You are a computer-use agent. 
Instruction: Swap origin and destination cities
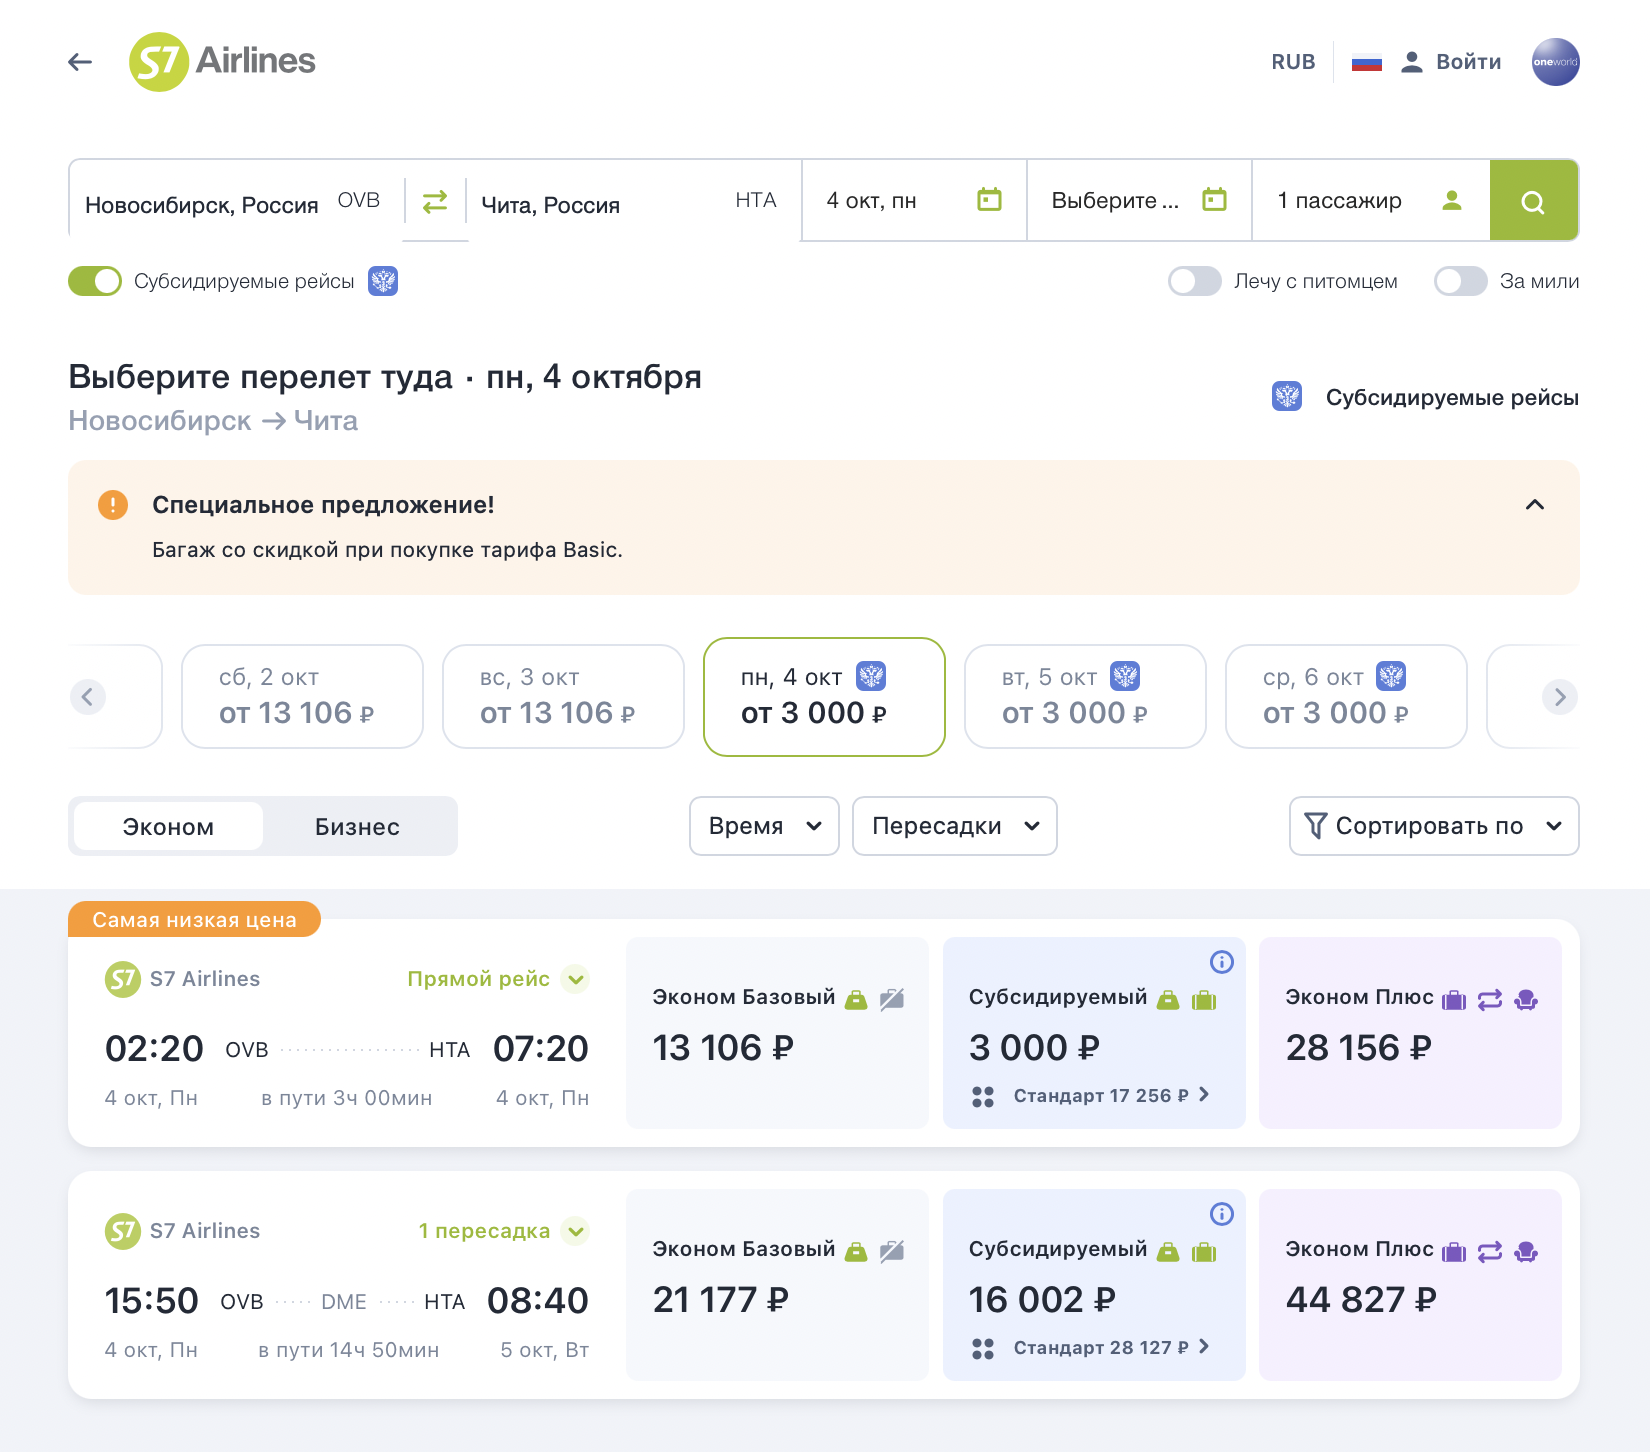coord(435,202)
